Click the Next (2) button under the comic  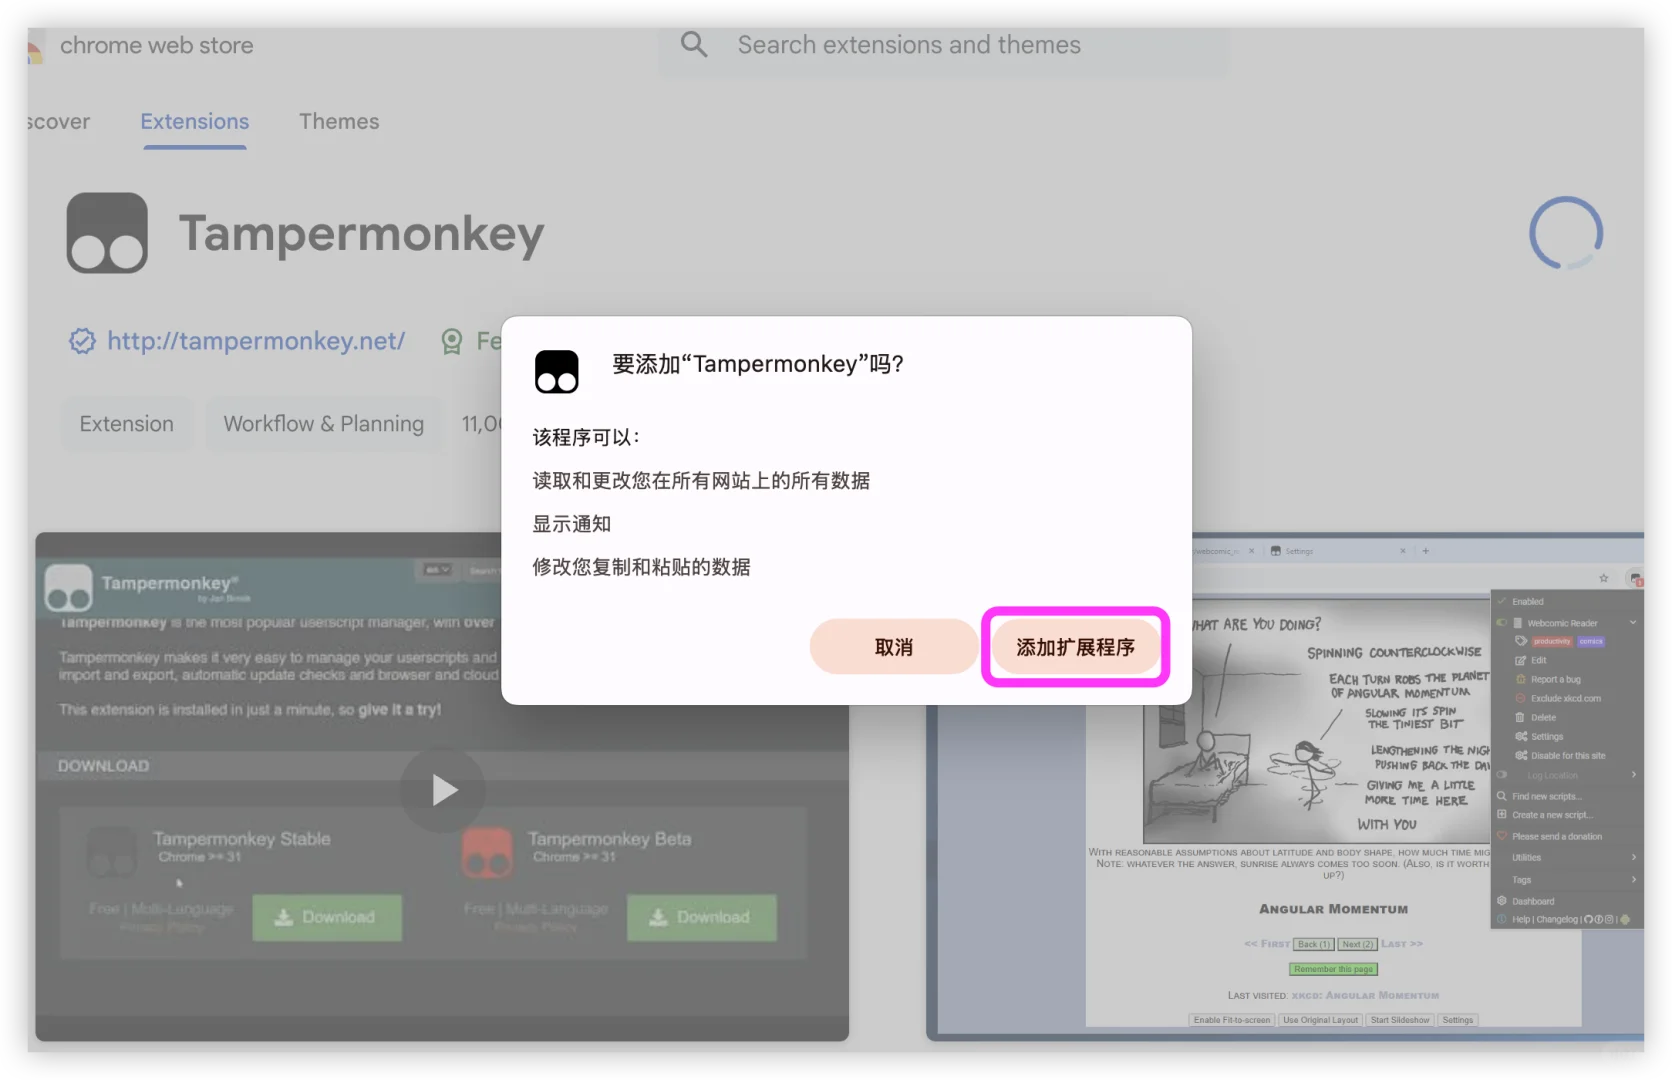pyautogui.click(x=1357, y=944)
